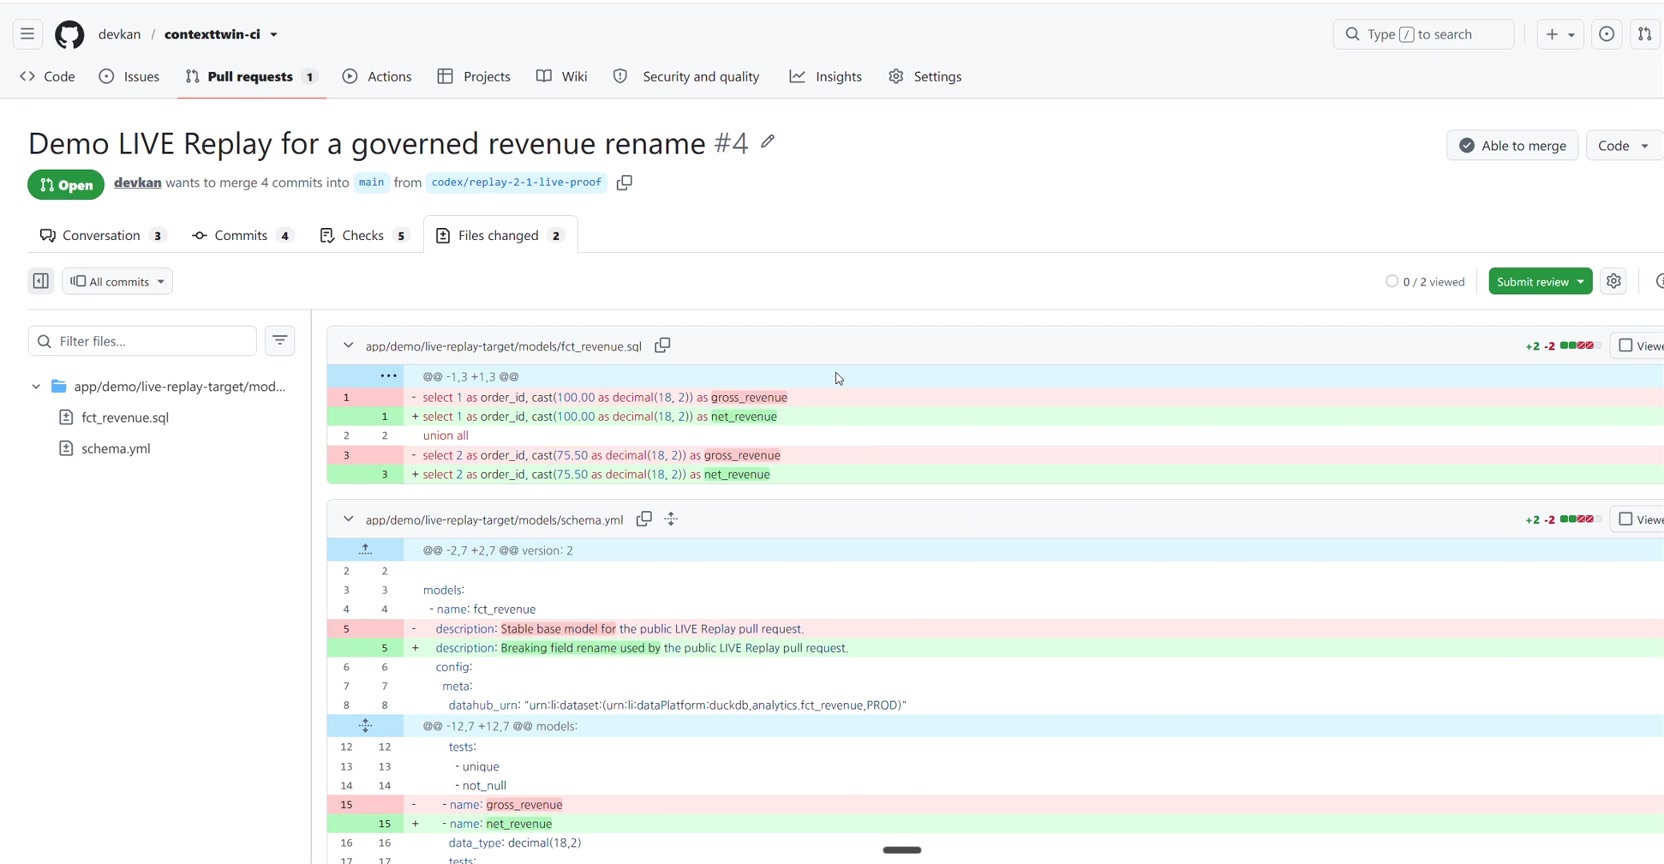
Task: Open the Actions tab
Action: 377,76
